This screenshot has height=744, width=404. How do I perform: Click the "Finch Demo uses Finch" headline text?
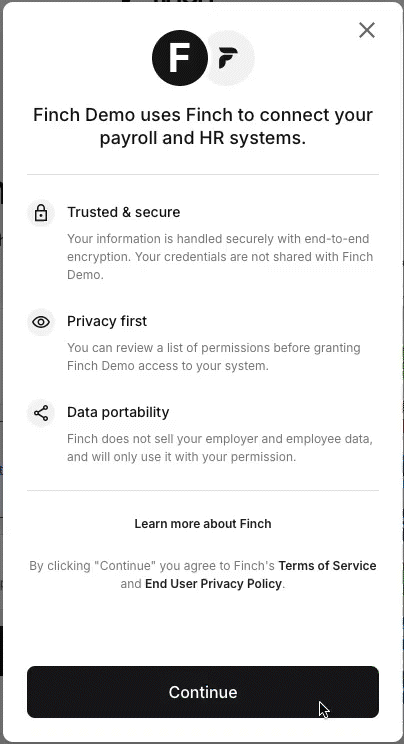203,127
